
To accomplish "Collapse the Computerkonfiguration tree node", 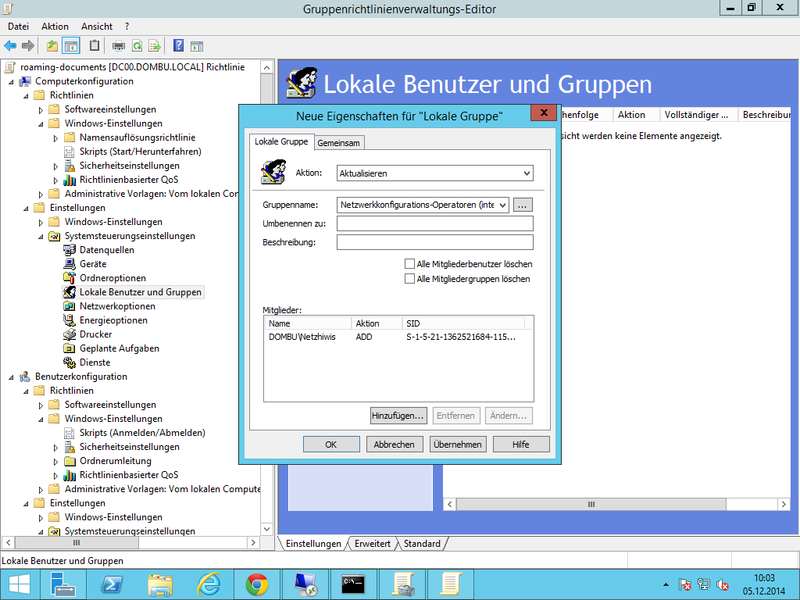I will coord(11,81).
